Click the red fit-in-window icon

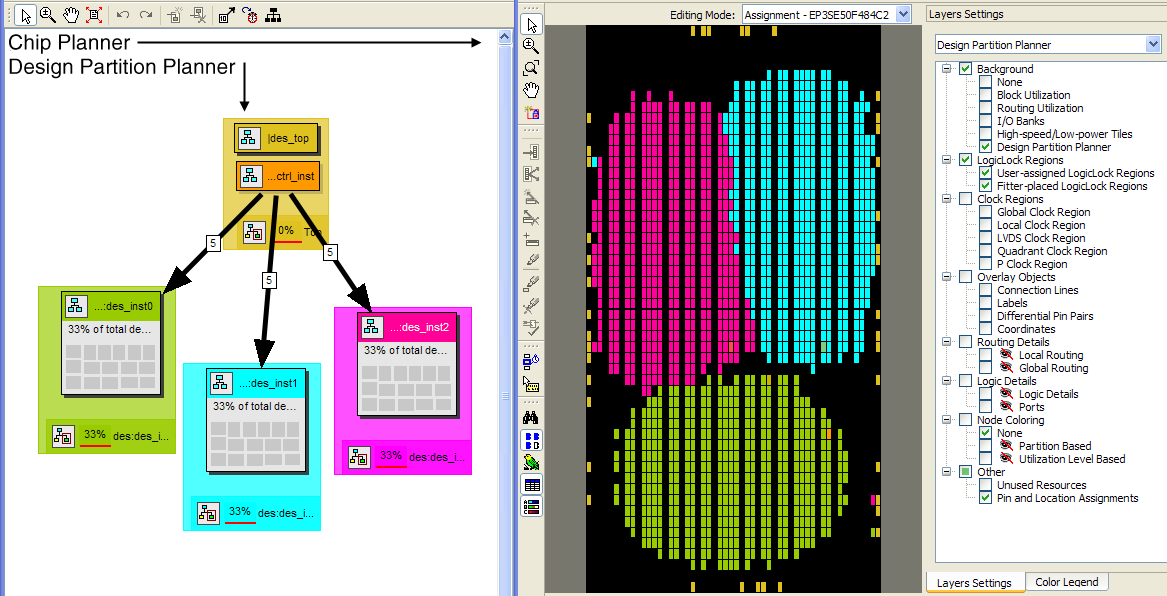(x=93, y=13)
